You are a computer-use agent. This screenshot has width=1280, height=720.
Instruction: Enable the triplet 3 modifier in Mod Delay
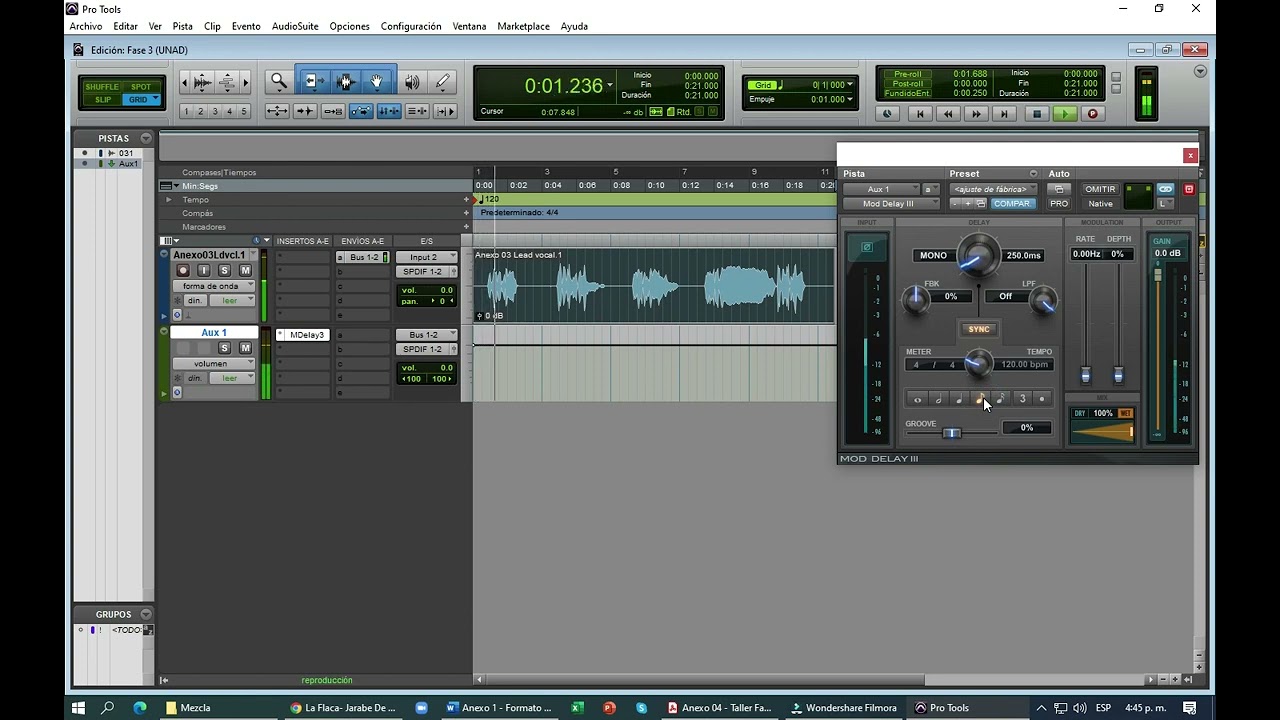(1022, 399)
